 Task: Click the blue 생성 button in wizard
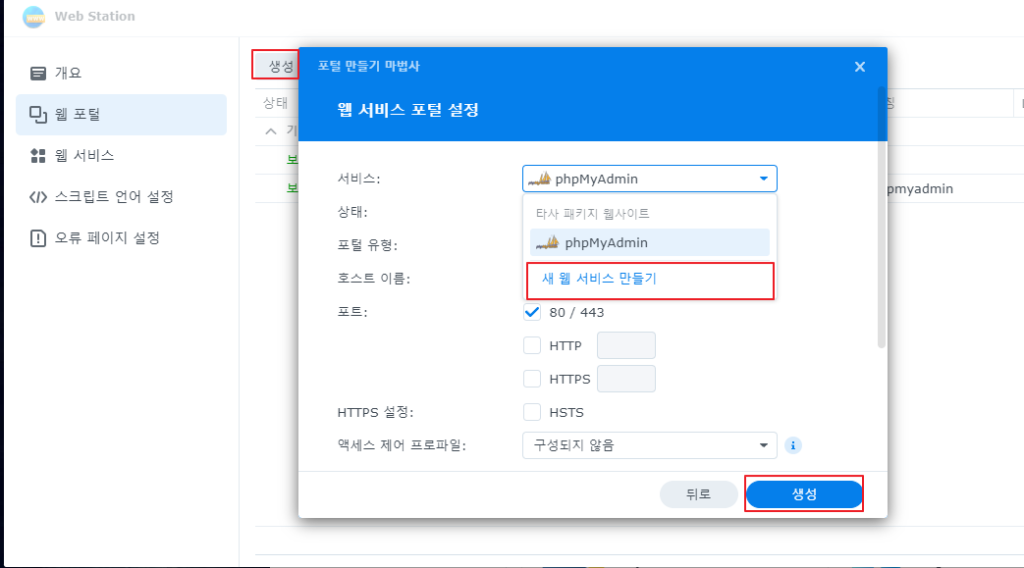click(x=804, y=494)
